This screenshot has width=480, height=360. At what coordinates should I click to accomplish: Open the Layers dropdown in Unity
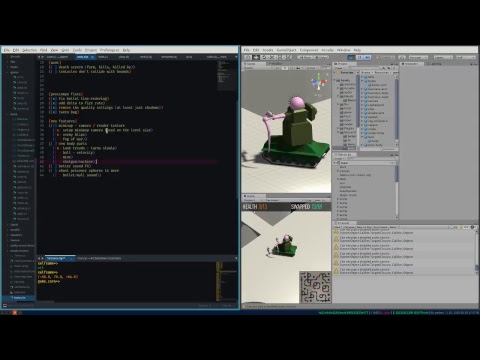click(443, 57)
